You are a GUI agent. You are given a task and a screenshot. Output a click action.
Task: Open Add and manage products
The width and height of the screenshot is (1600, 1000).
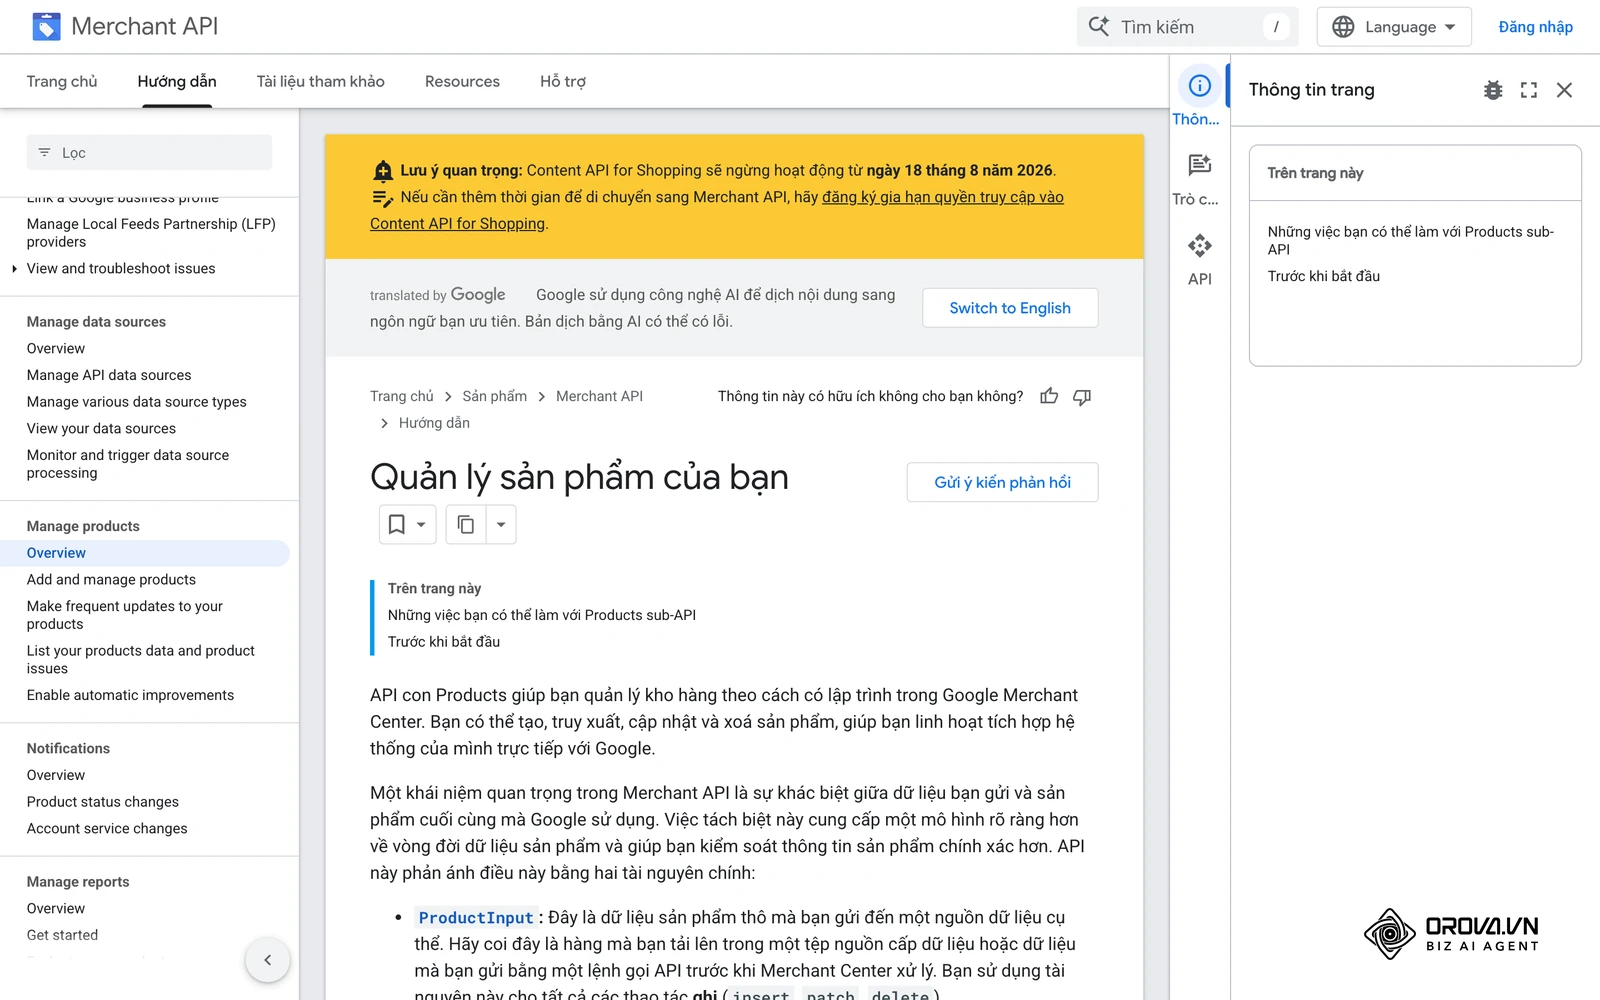tap(111, 579)
